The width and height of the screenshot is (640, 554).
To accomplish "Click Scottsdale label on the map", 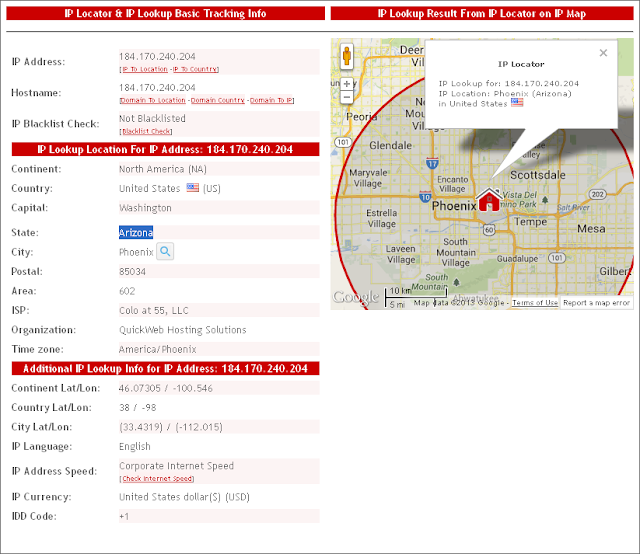I will tap(538, 175).
